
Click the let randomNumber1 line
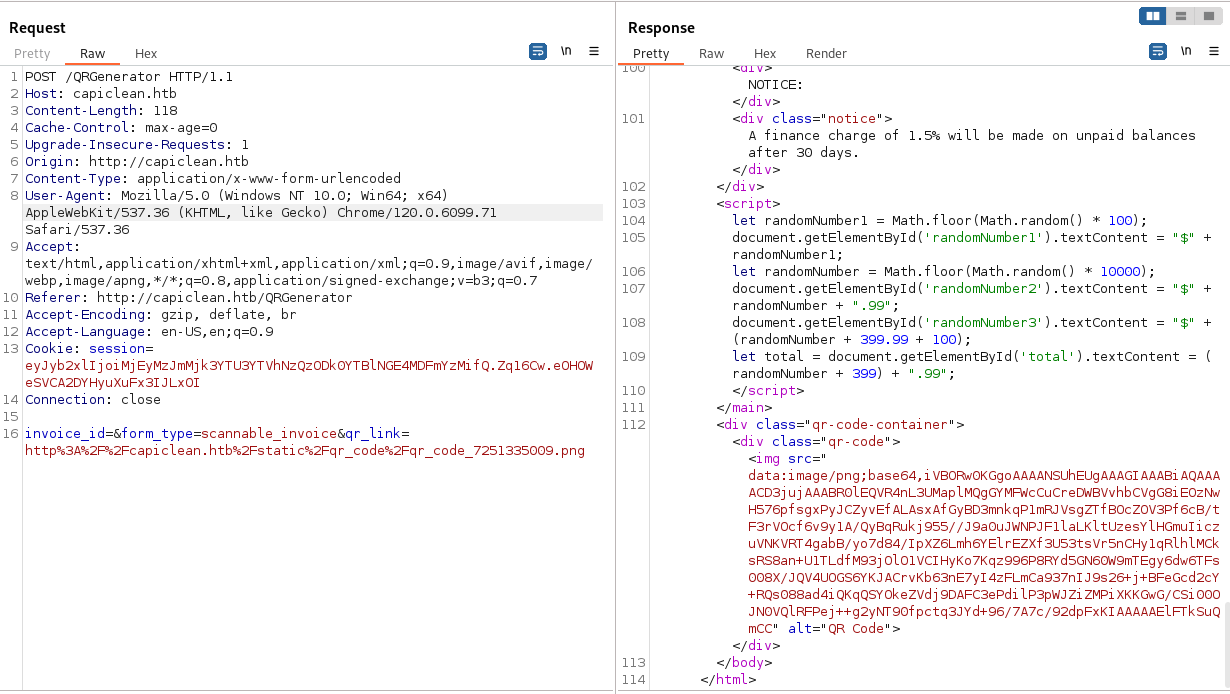(x=939, y=221)
